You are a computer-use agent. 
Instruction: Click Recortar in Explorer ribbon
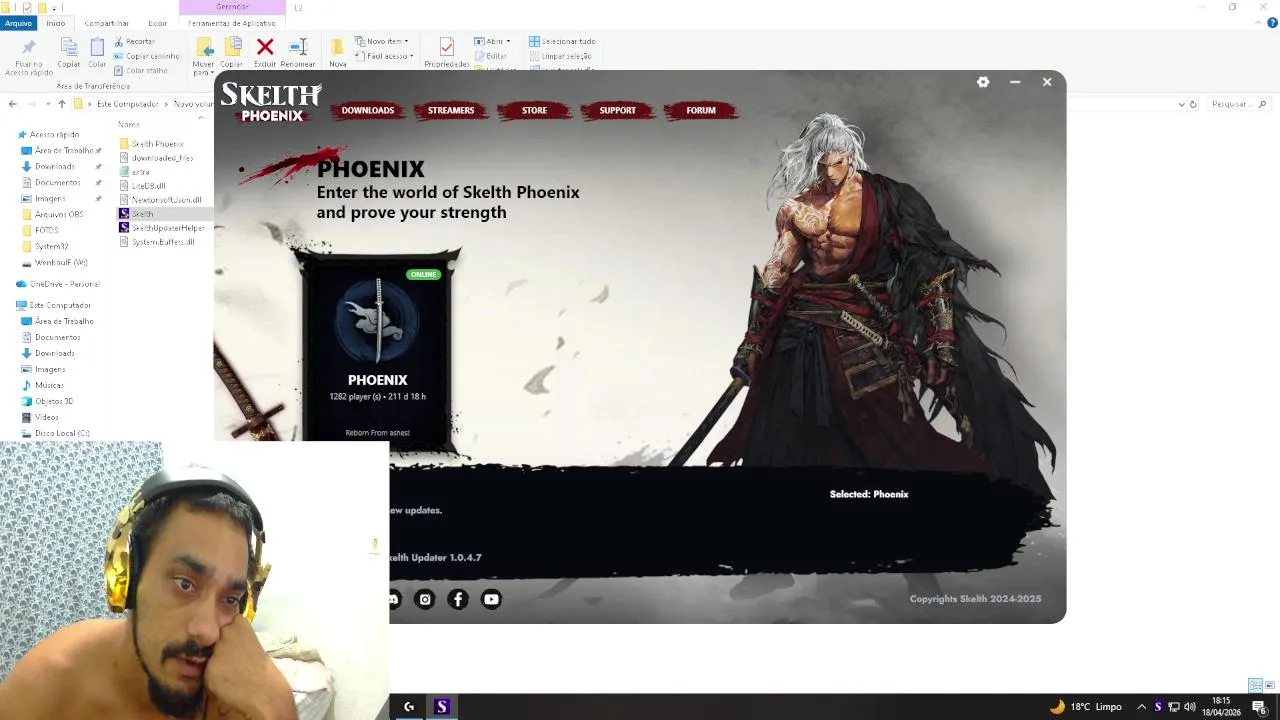coord(134,41)
